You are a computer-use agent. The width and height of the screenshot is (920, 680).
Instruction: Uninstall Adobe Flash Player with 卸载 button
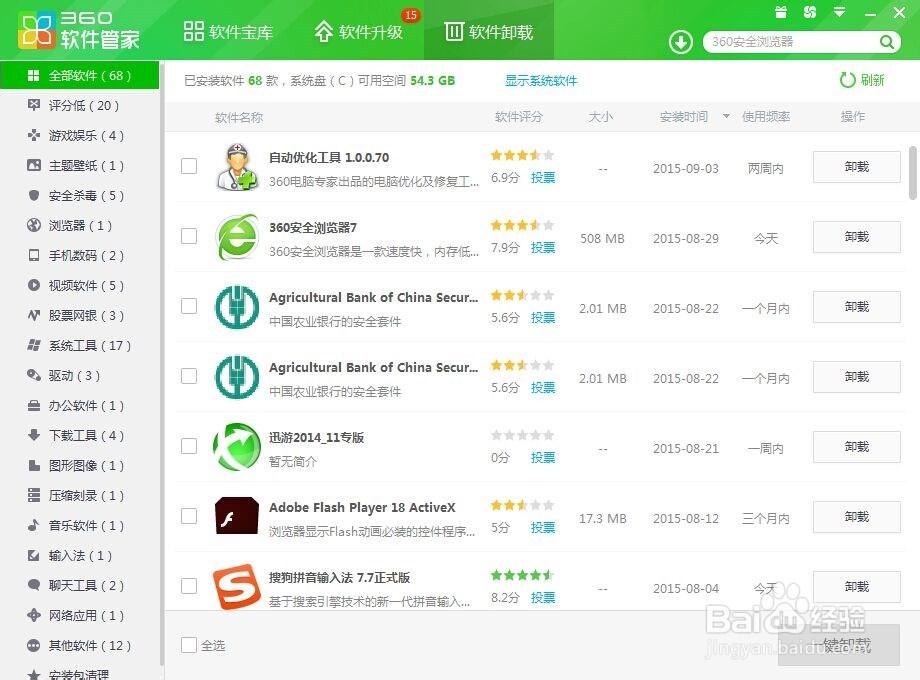[857, 516]
